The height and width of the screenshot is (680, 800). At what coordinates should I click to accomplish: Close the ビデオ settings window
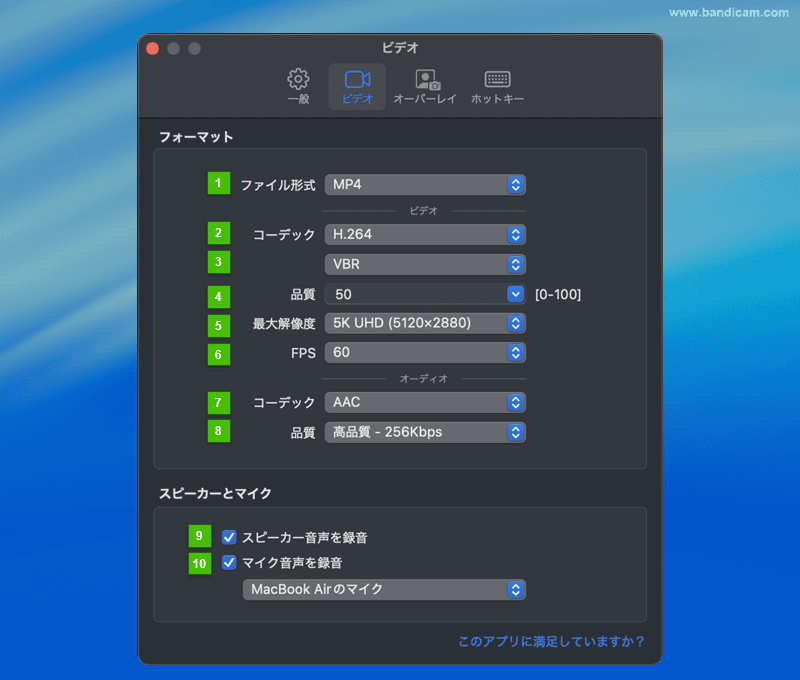(153, 48)
